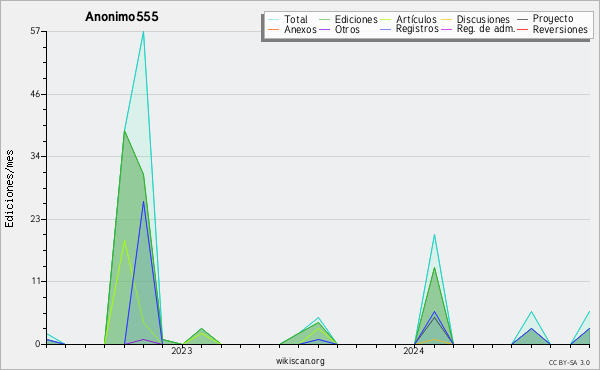Select the Total legend entry
The height and width of the screenshot is (370, 600).
(288, 19)
